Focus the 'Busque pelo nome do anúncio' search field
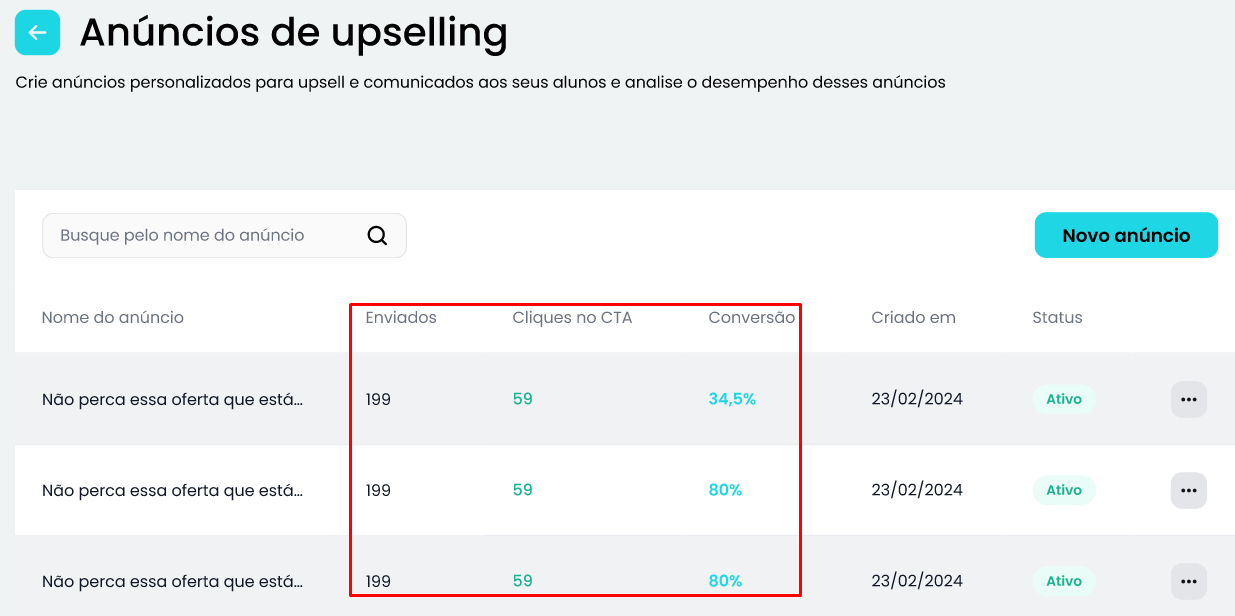The width and height of the screenshot is (1235, 616). (224, 236)
